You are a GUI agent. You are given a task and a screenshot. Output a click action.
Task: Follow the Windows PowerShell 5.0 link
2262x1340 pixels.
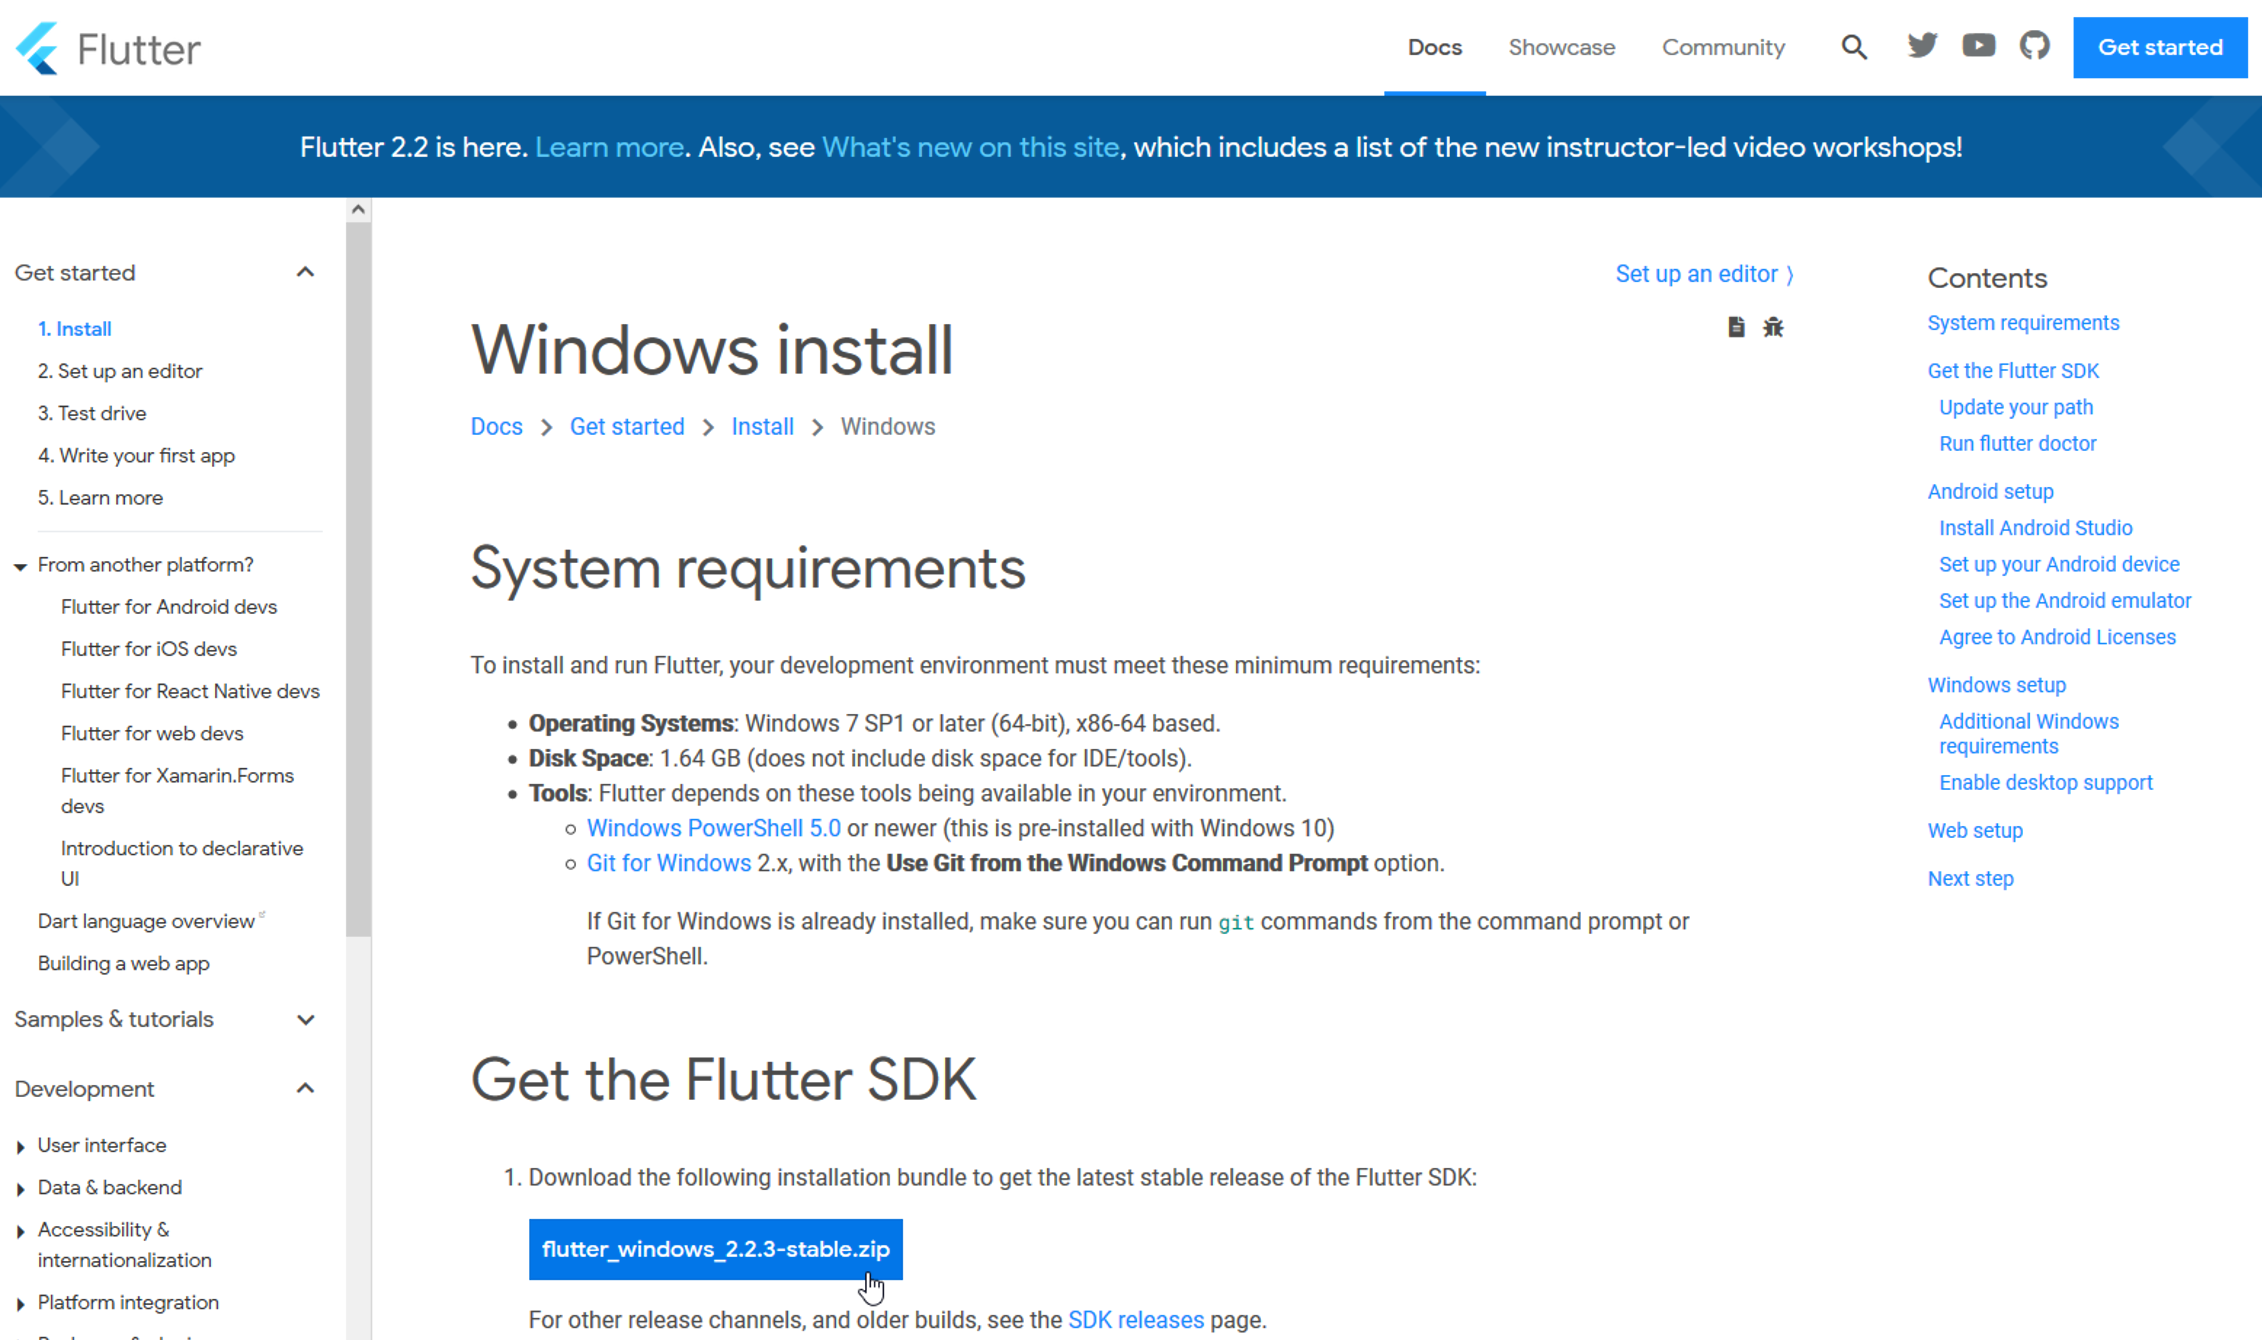713,828
